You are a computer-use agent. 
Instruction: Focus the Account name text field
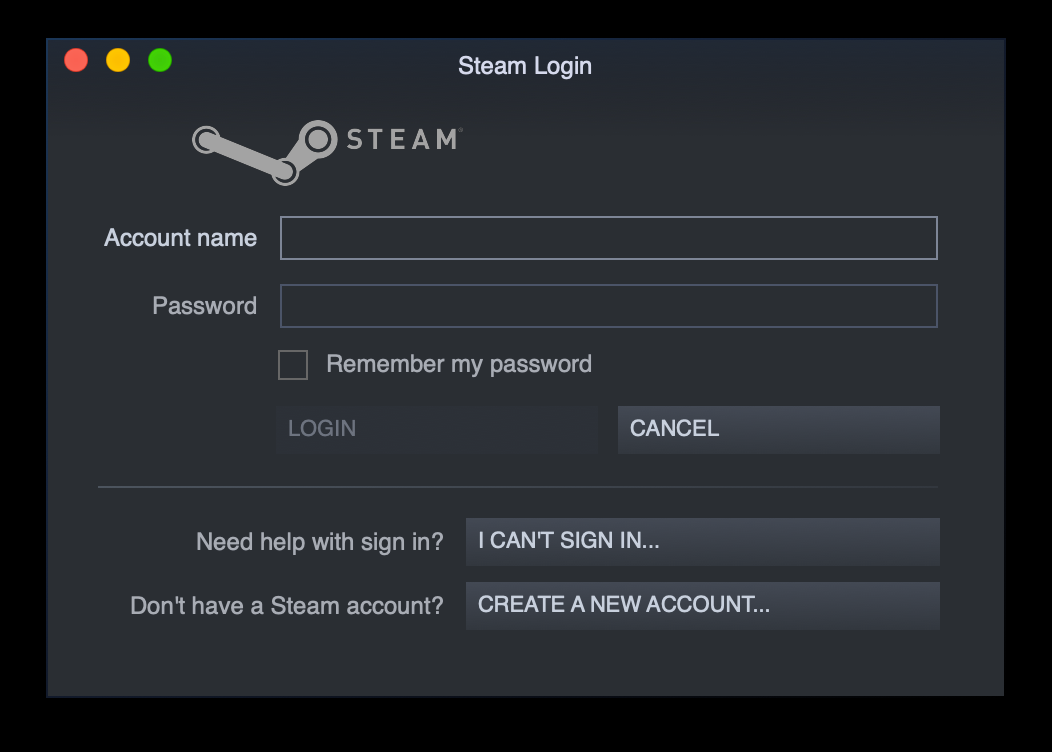tap(609, 237)
